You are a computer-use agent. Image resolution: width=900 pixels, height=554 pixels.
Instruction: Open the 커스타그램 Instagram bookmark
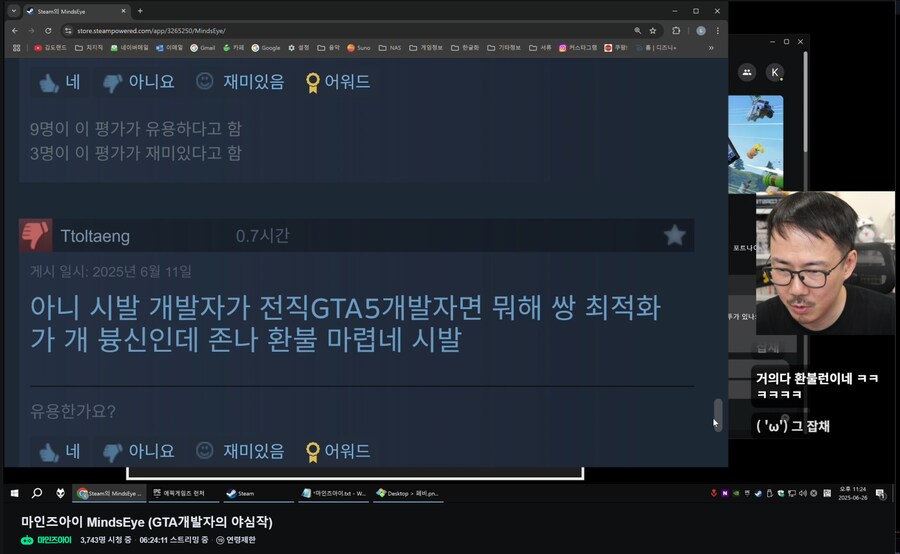click(x=578, y=48)
